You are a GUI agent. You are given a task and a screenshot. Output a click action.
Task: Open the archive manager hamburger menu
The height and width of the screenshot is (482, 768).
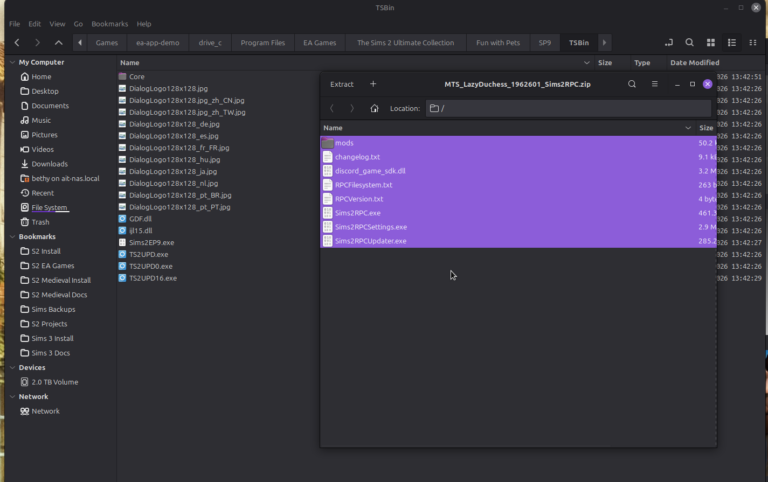[x=655, y=84]
